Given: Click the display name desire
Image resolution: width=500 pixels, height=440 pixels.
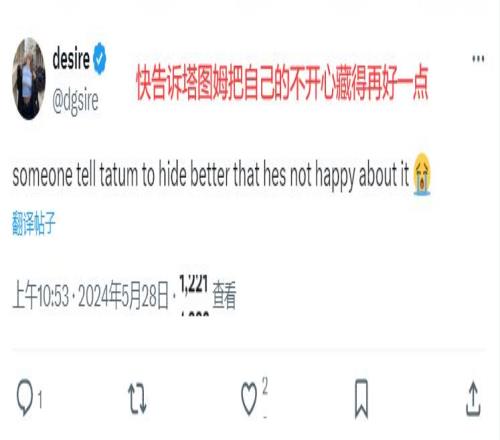Looking at the screenshot, I should (71, 59).
